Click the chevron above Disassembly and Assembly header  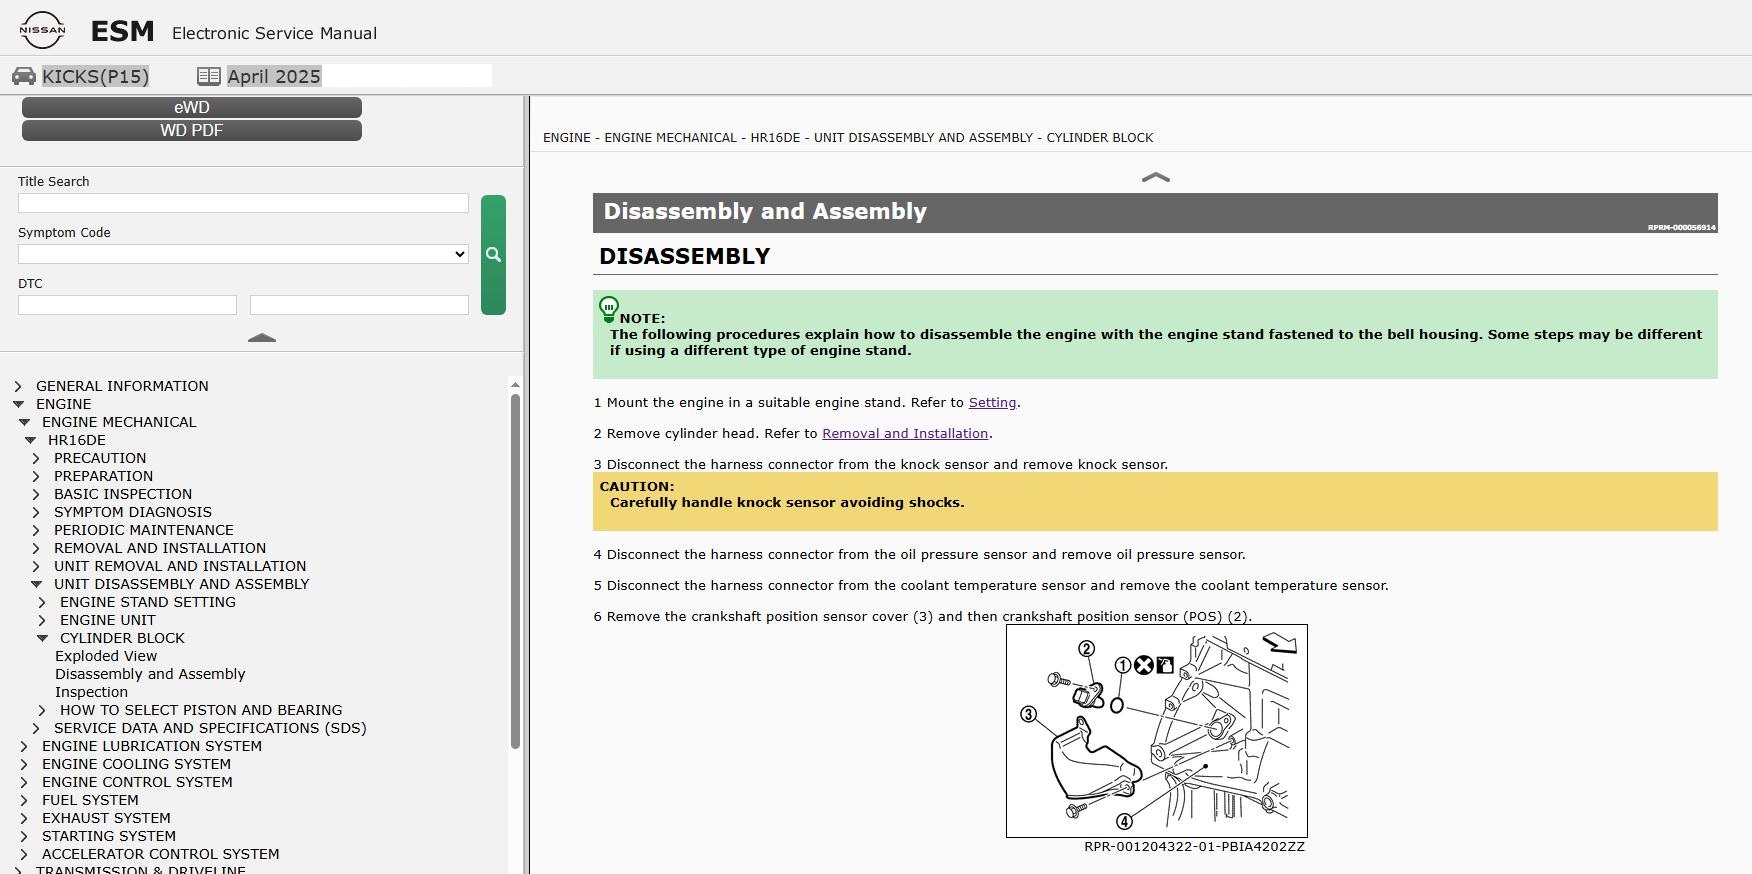point(1155,177)
